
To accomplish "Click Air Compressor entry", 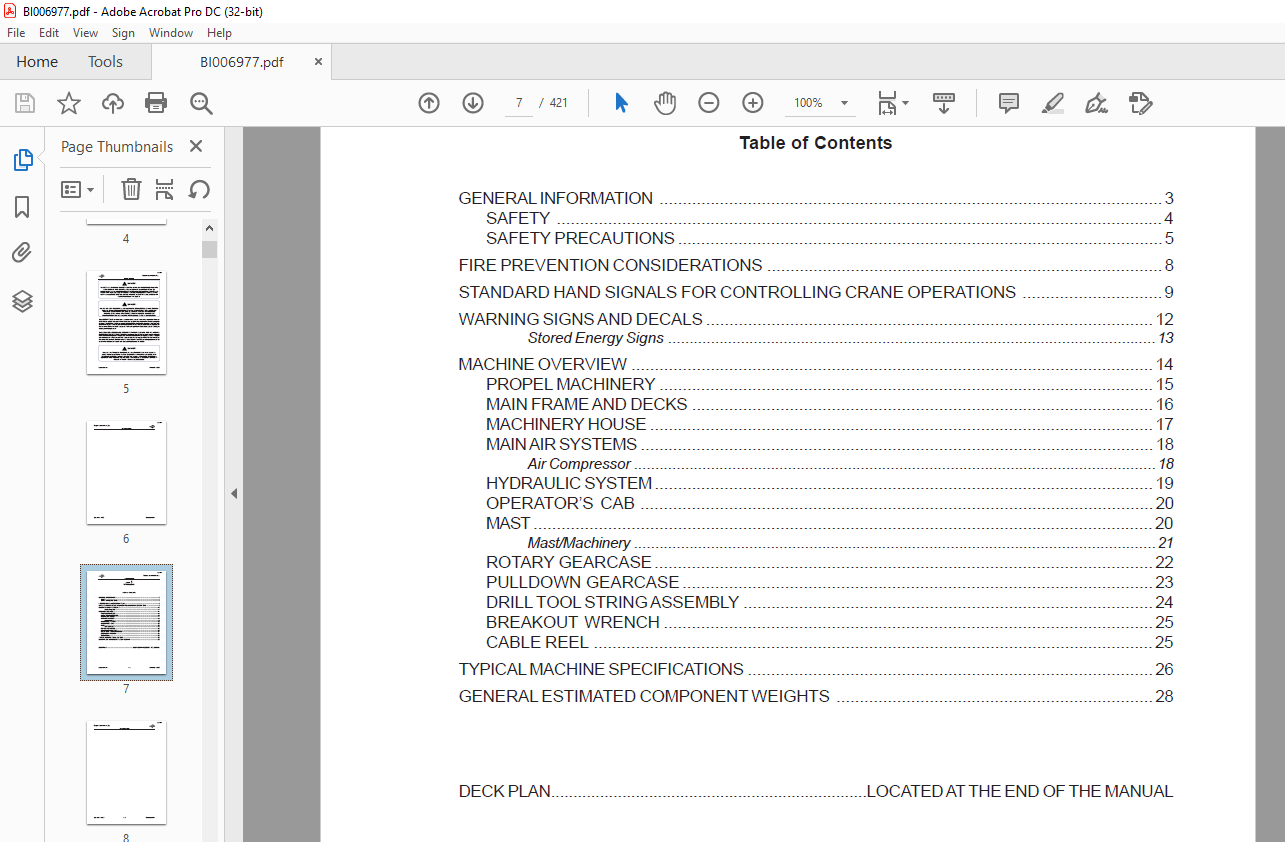I will [850, 464].
